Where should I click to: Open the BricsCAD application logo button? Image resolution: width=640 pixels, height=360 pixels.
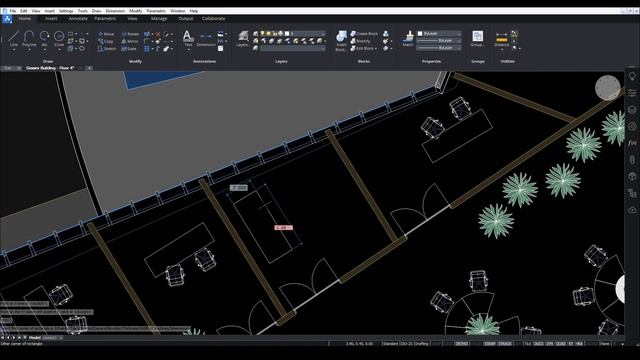(7, 19)
